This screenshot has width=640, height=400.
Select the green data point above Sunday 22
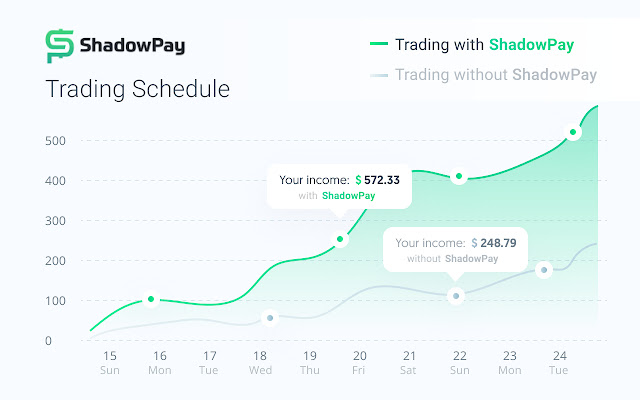pyautogui.click(x=459, y=177)
